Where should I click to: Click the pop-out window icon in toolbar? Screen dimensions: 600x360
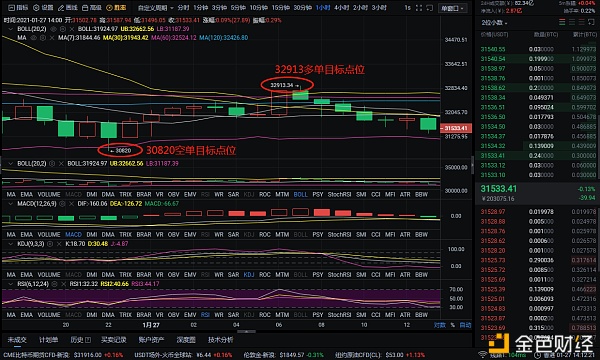430,8
